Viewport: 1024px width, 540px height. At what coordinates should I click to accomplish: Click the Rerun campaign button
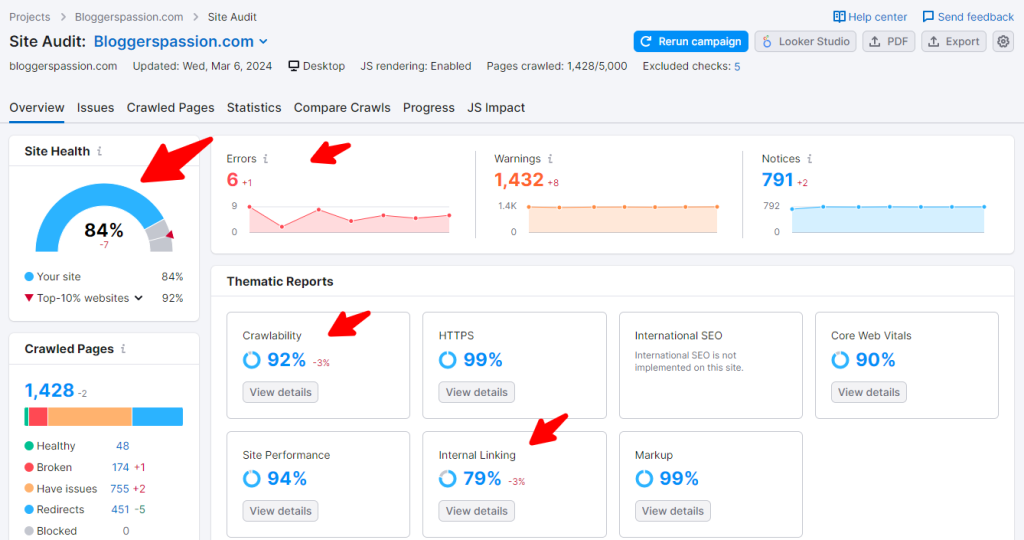point(691,41)
